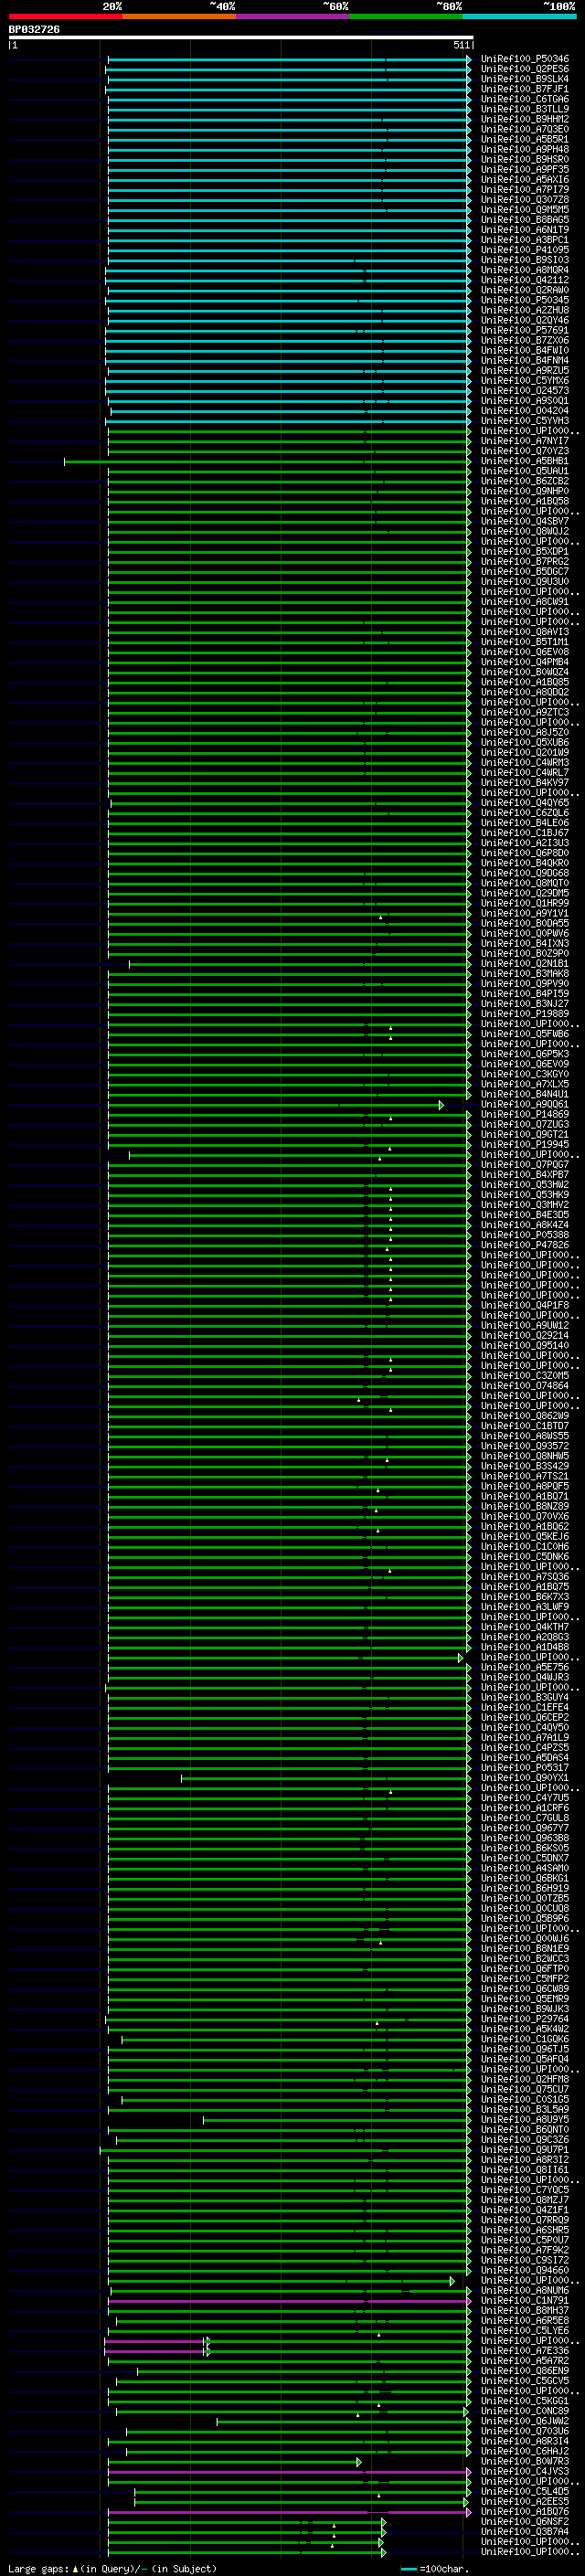The height and width of the screenshot is (2576, 585).
Task: Select the UniRef100_Q1HR99 label
Action: 525,903
